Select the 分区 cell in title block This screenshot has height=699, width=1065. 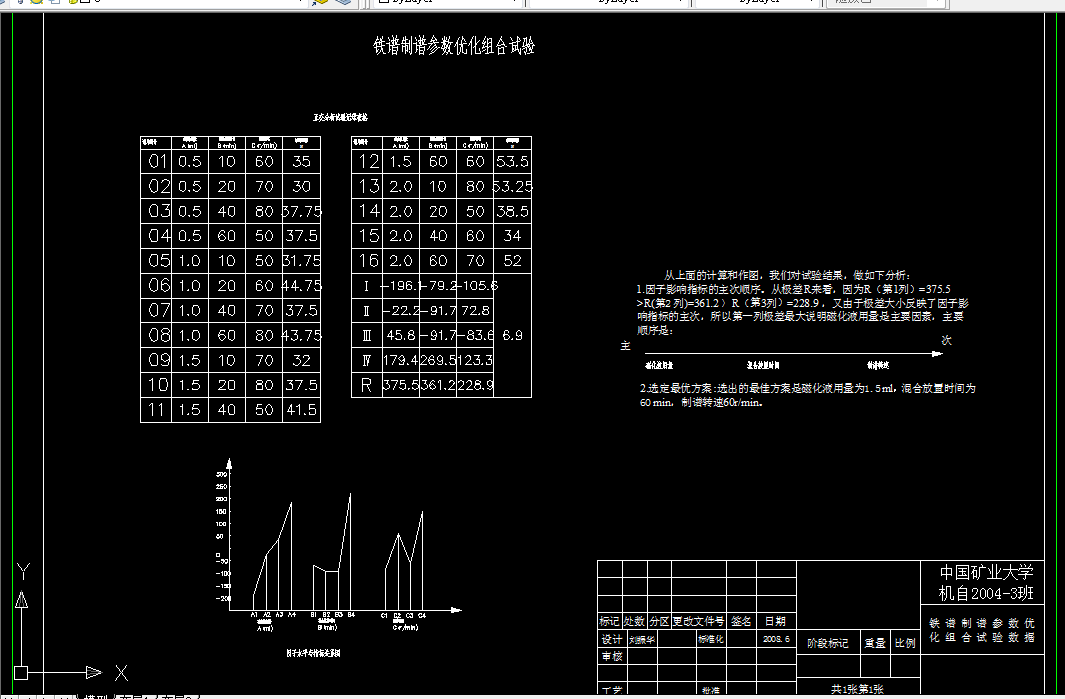660,621
